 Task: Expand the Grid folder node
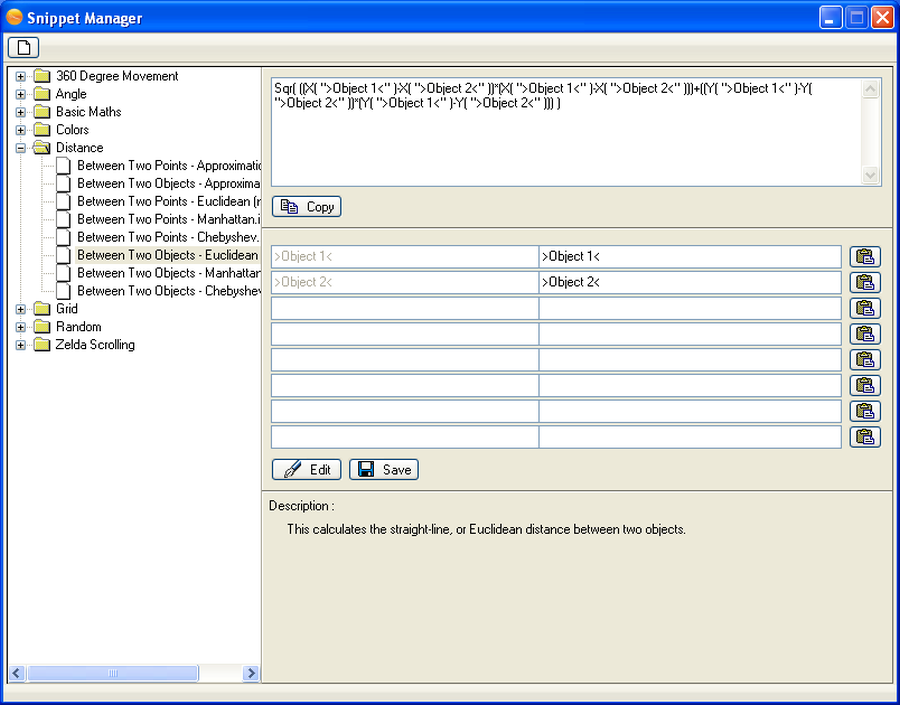coord(21,309)
